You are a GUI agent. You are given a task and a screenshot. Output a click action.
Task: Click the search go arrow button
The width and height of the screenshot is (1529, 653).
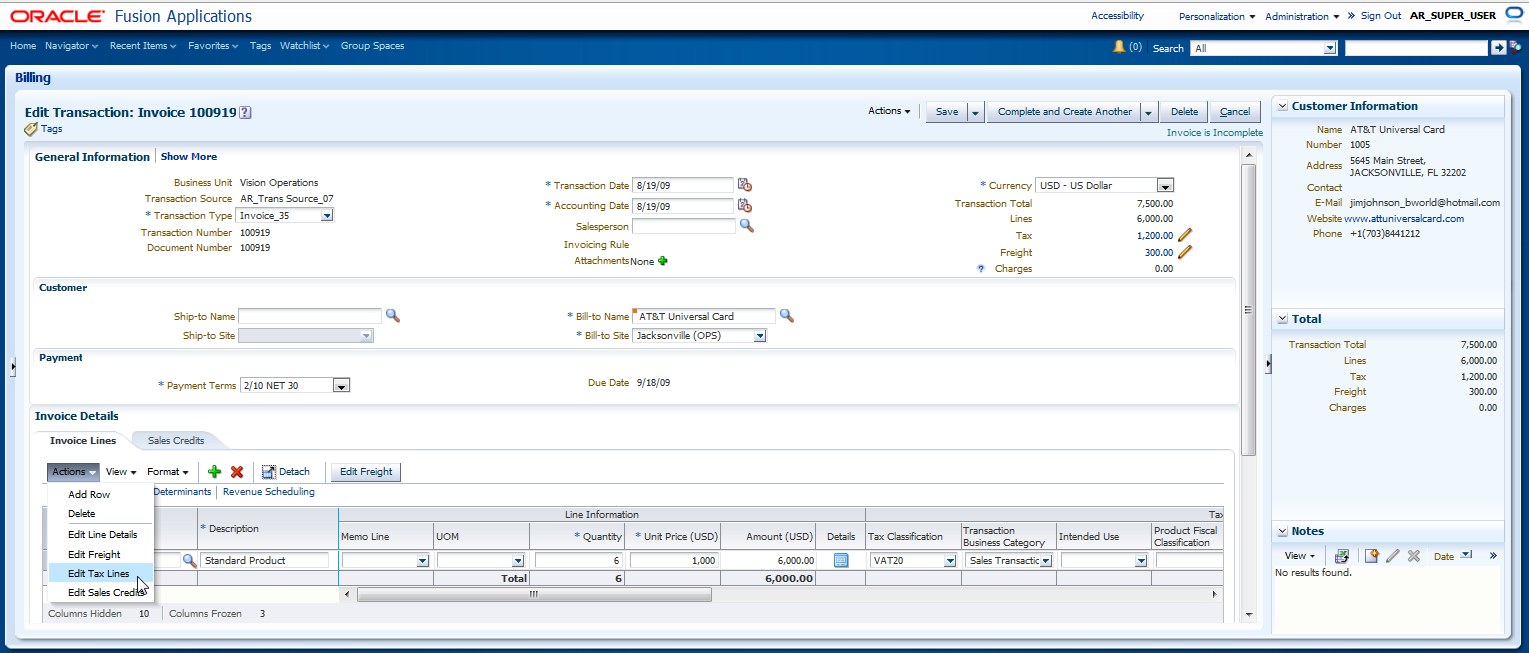[1498, 48]
